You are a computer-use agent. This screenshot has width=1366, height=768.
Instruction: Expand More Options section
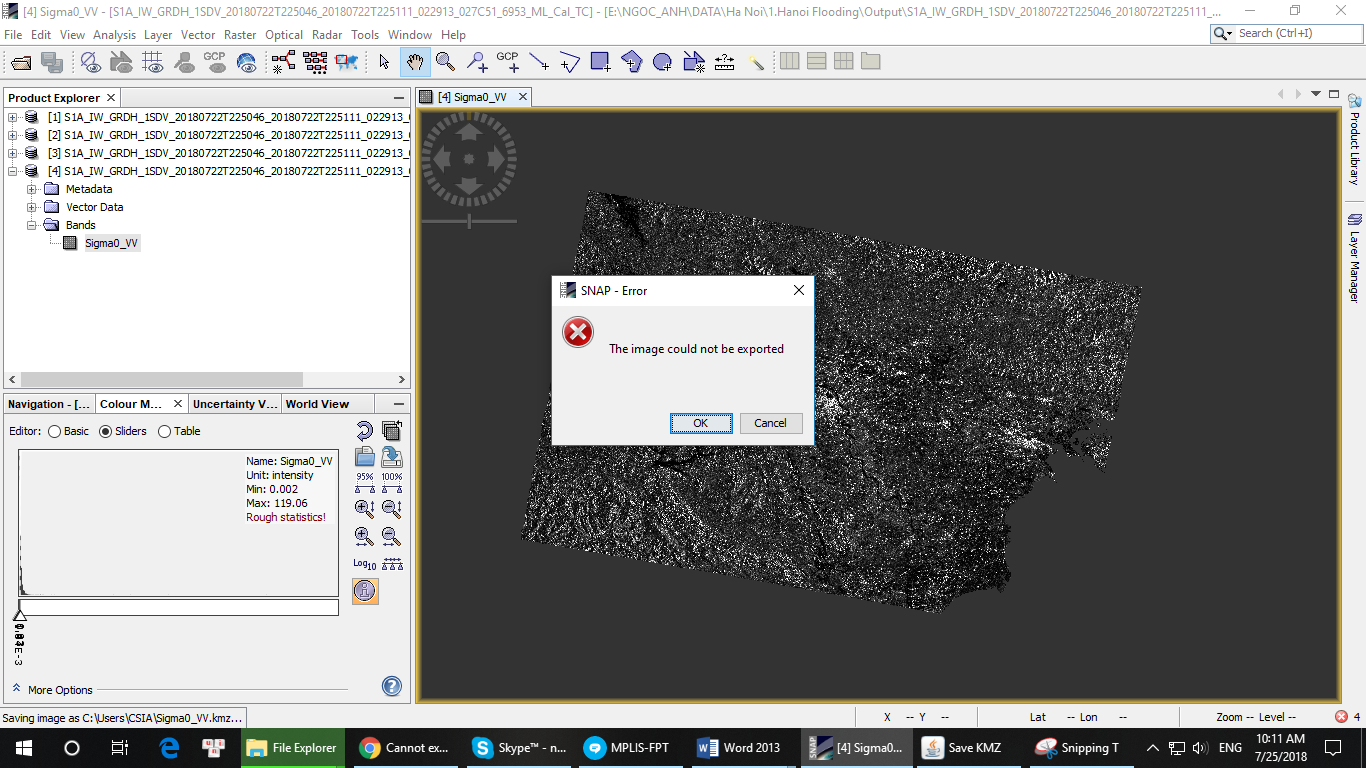pyautogui.click(x=18, y=689)
